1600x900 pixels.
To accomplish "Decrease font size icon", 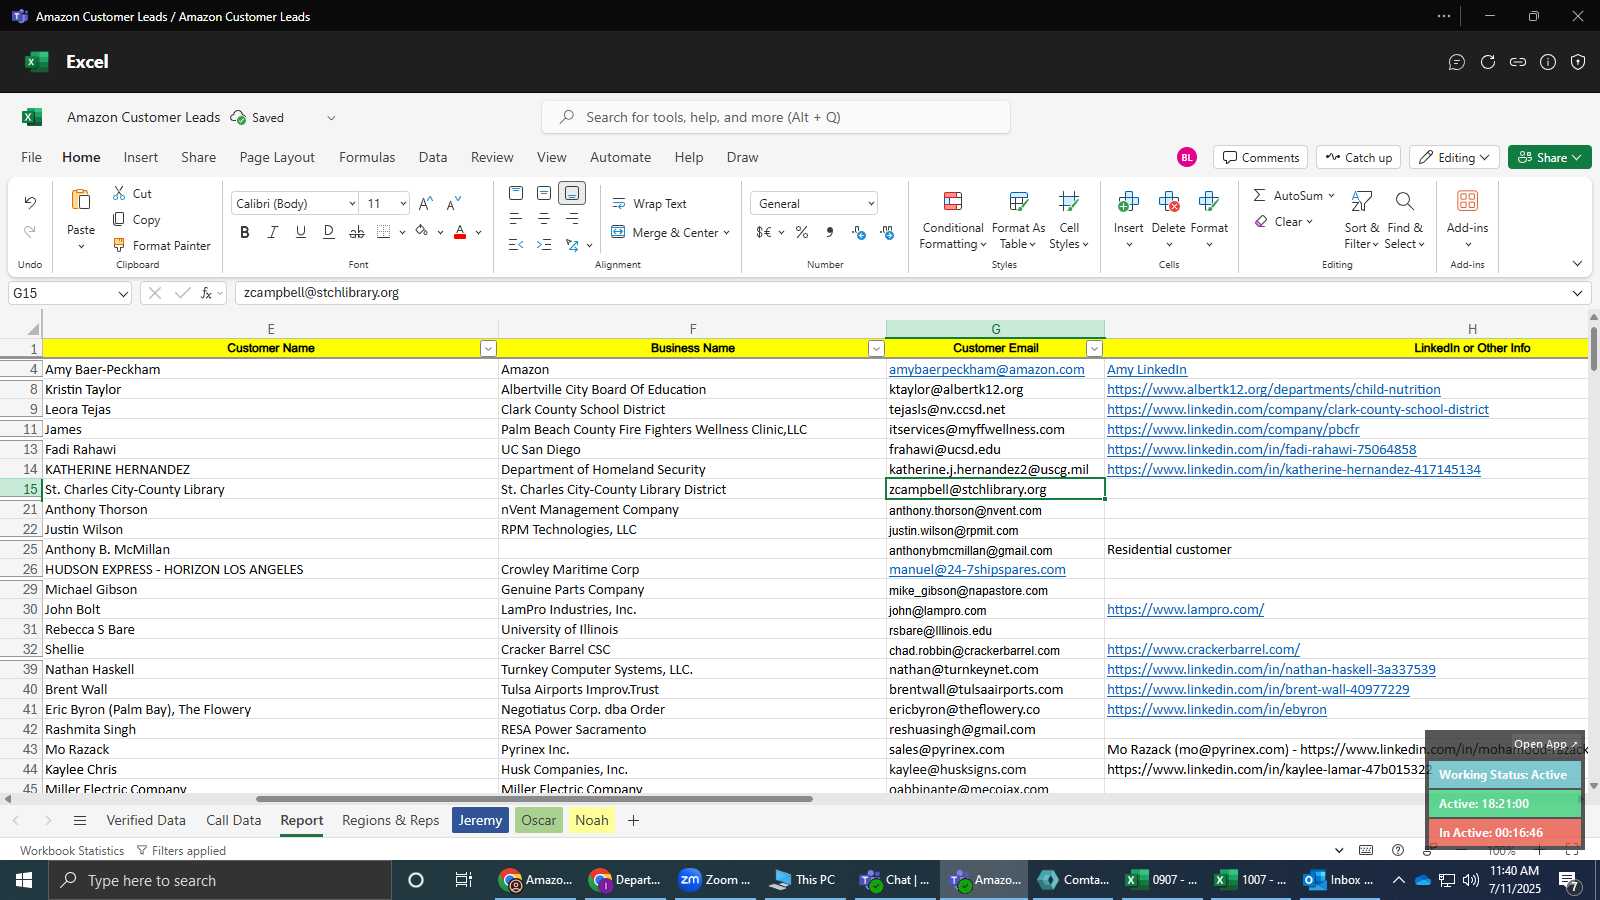I will (x=454, y=203).
